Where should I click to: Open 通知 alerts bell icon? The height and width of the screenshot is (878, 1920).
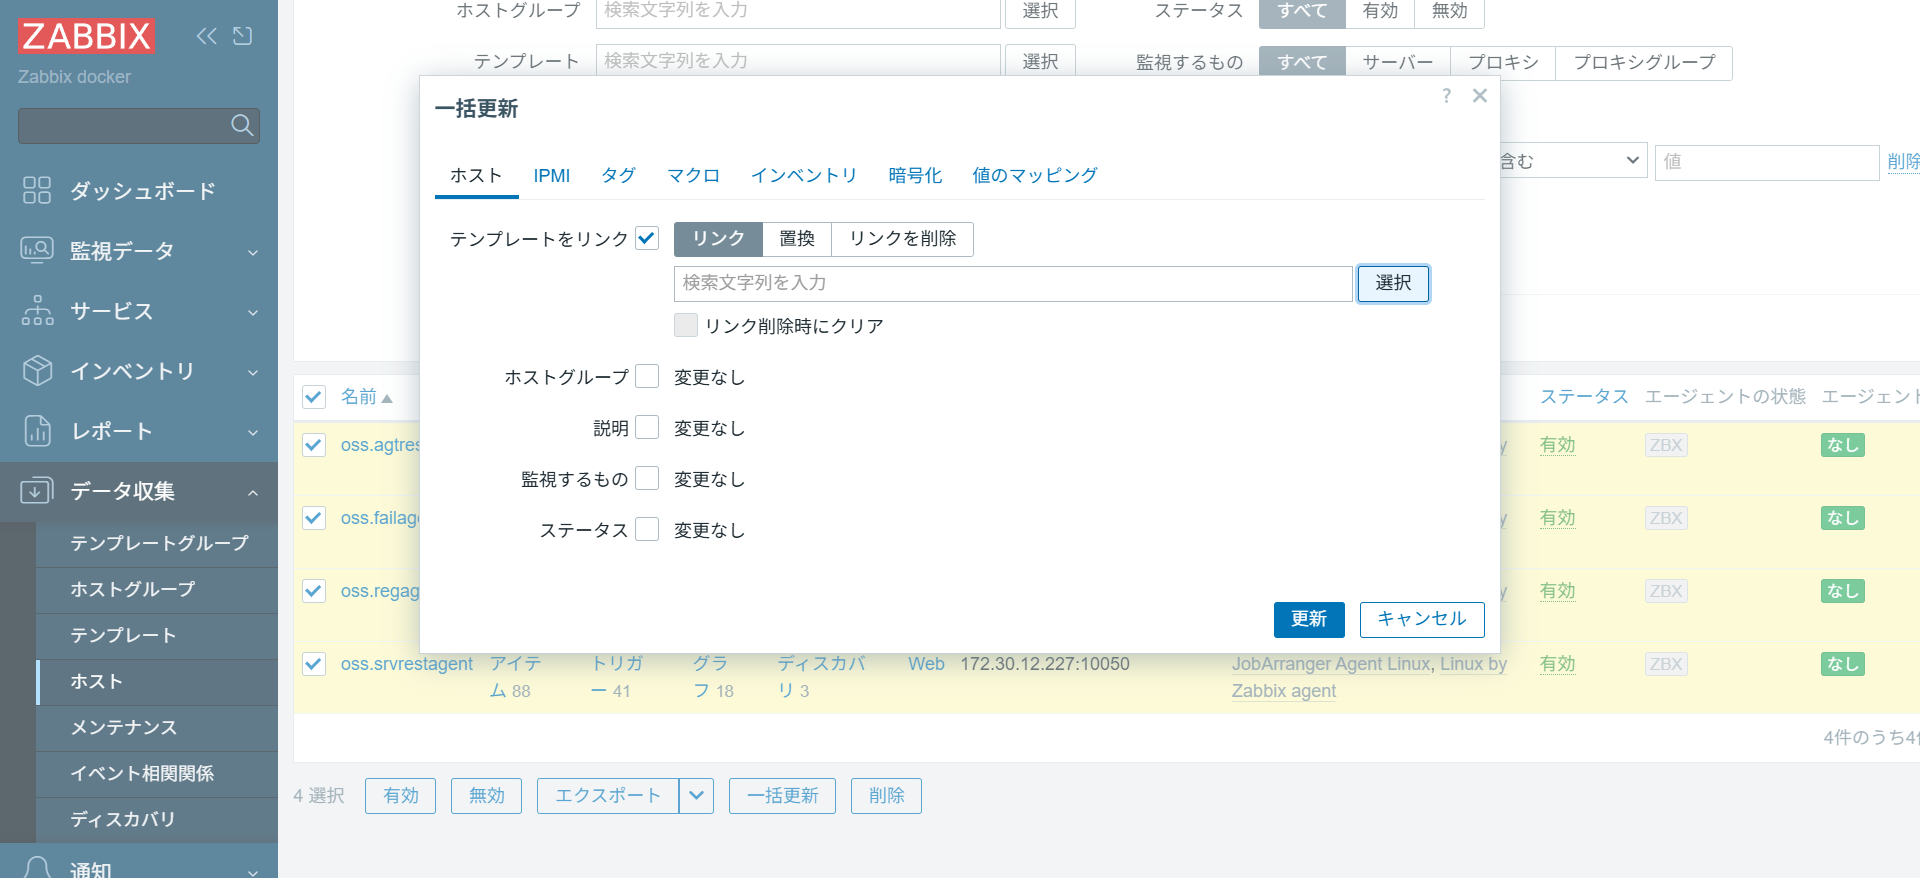point(37,867)
